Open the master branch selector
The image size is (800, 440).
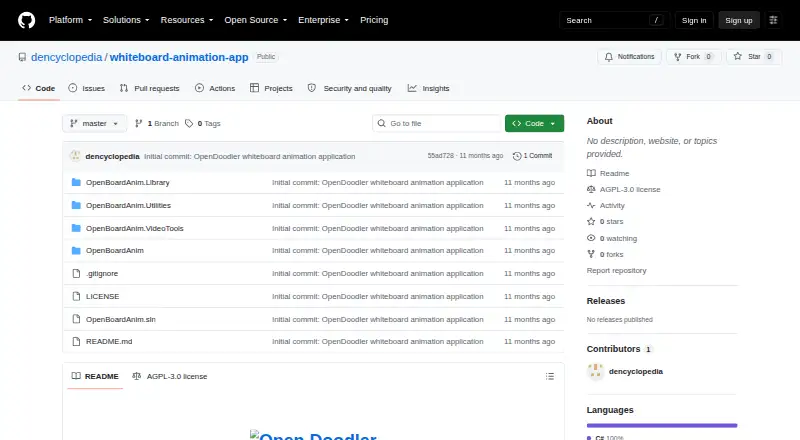pyautogui.click(x=94, y=124)
